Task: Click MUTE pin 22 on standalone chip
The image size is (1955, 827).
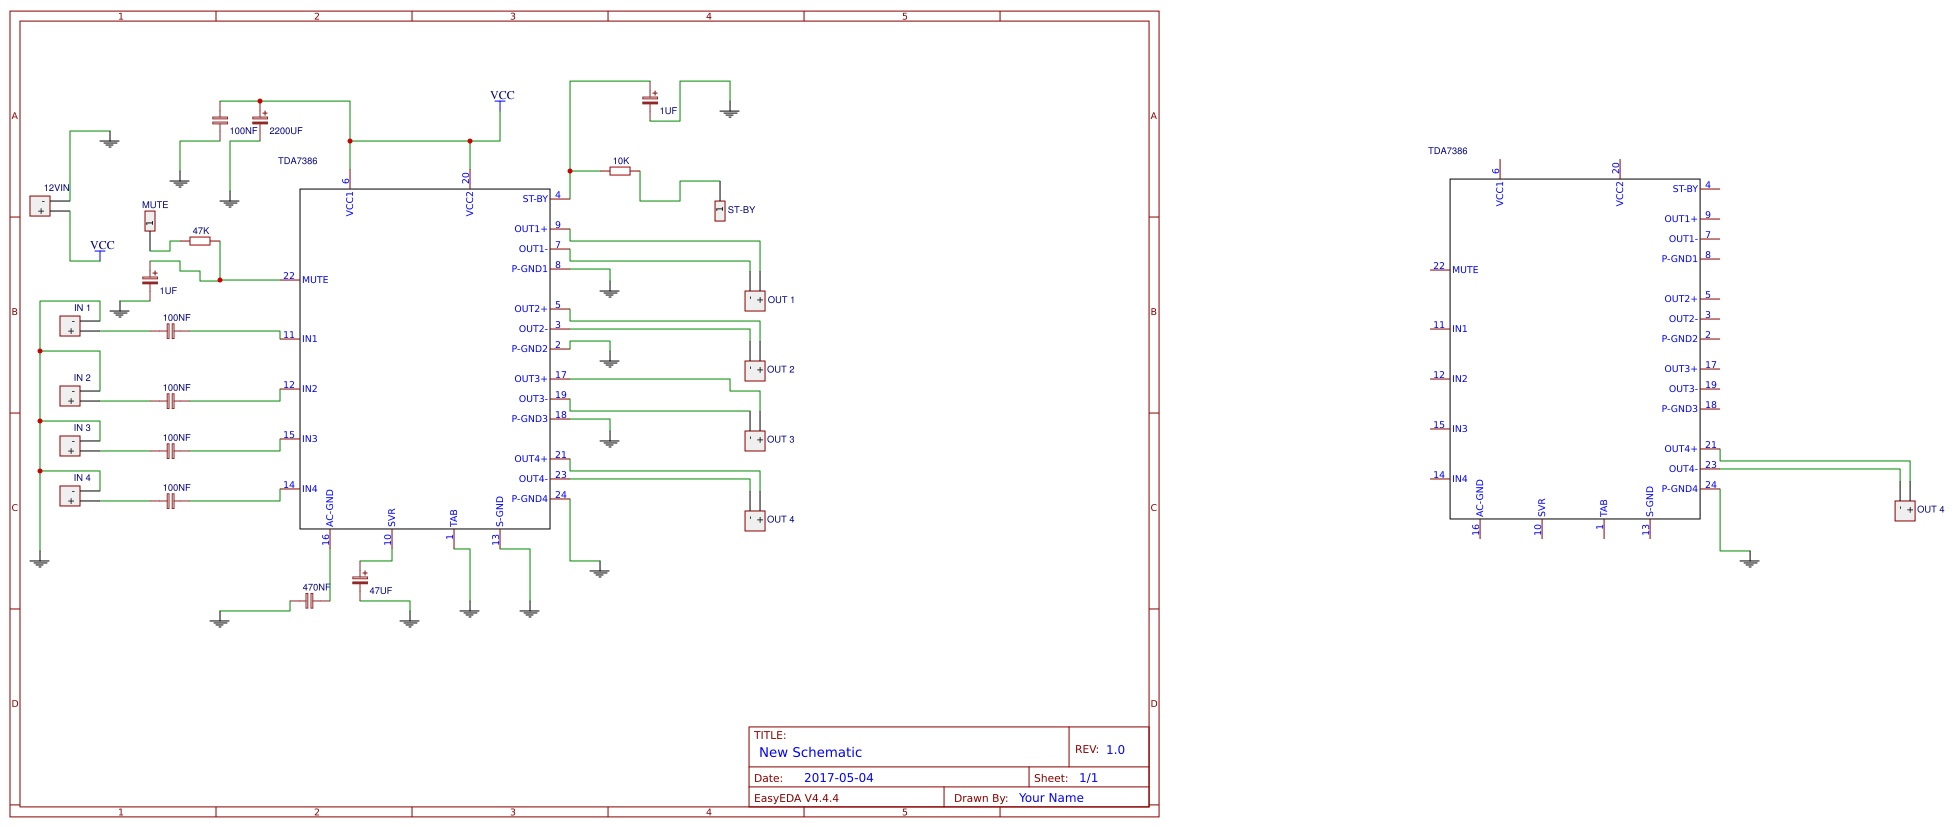Action: click(1440, 269)
